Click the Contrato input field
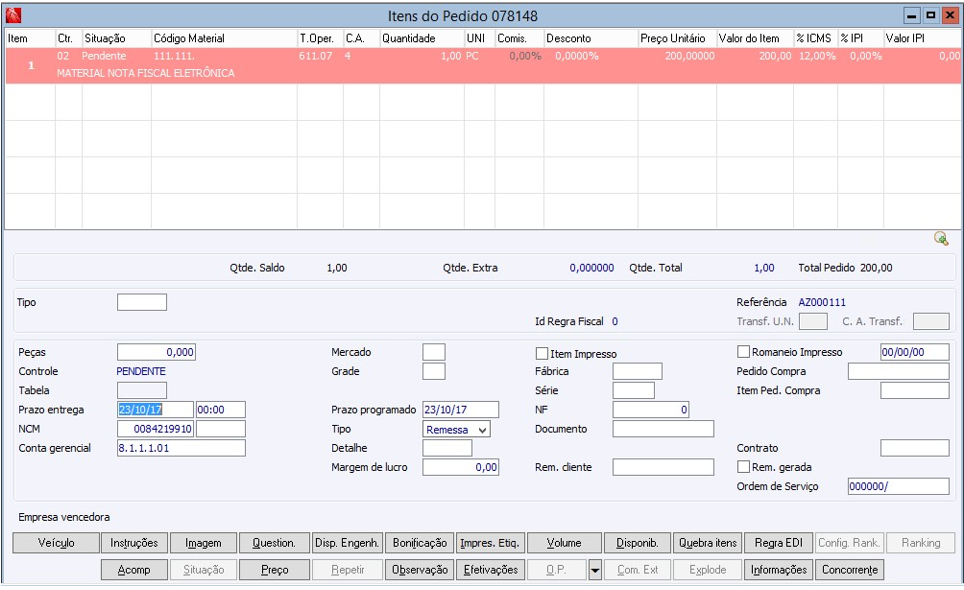Image resolution: width=964 pixels, height=590 pixels. point(915,447)
